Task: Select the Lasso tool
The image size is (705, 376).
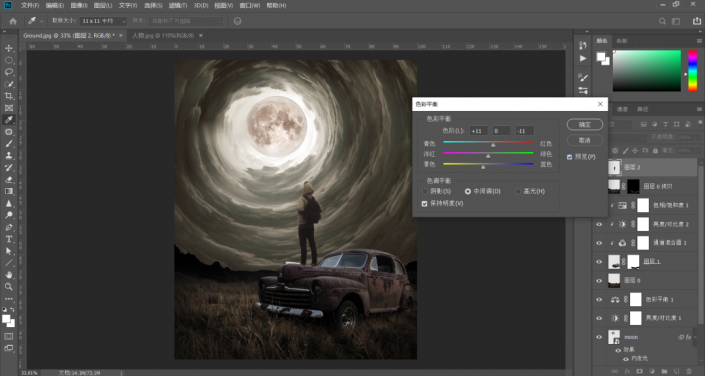Action: [9, 72]
